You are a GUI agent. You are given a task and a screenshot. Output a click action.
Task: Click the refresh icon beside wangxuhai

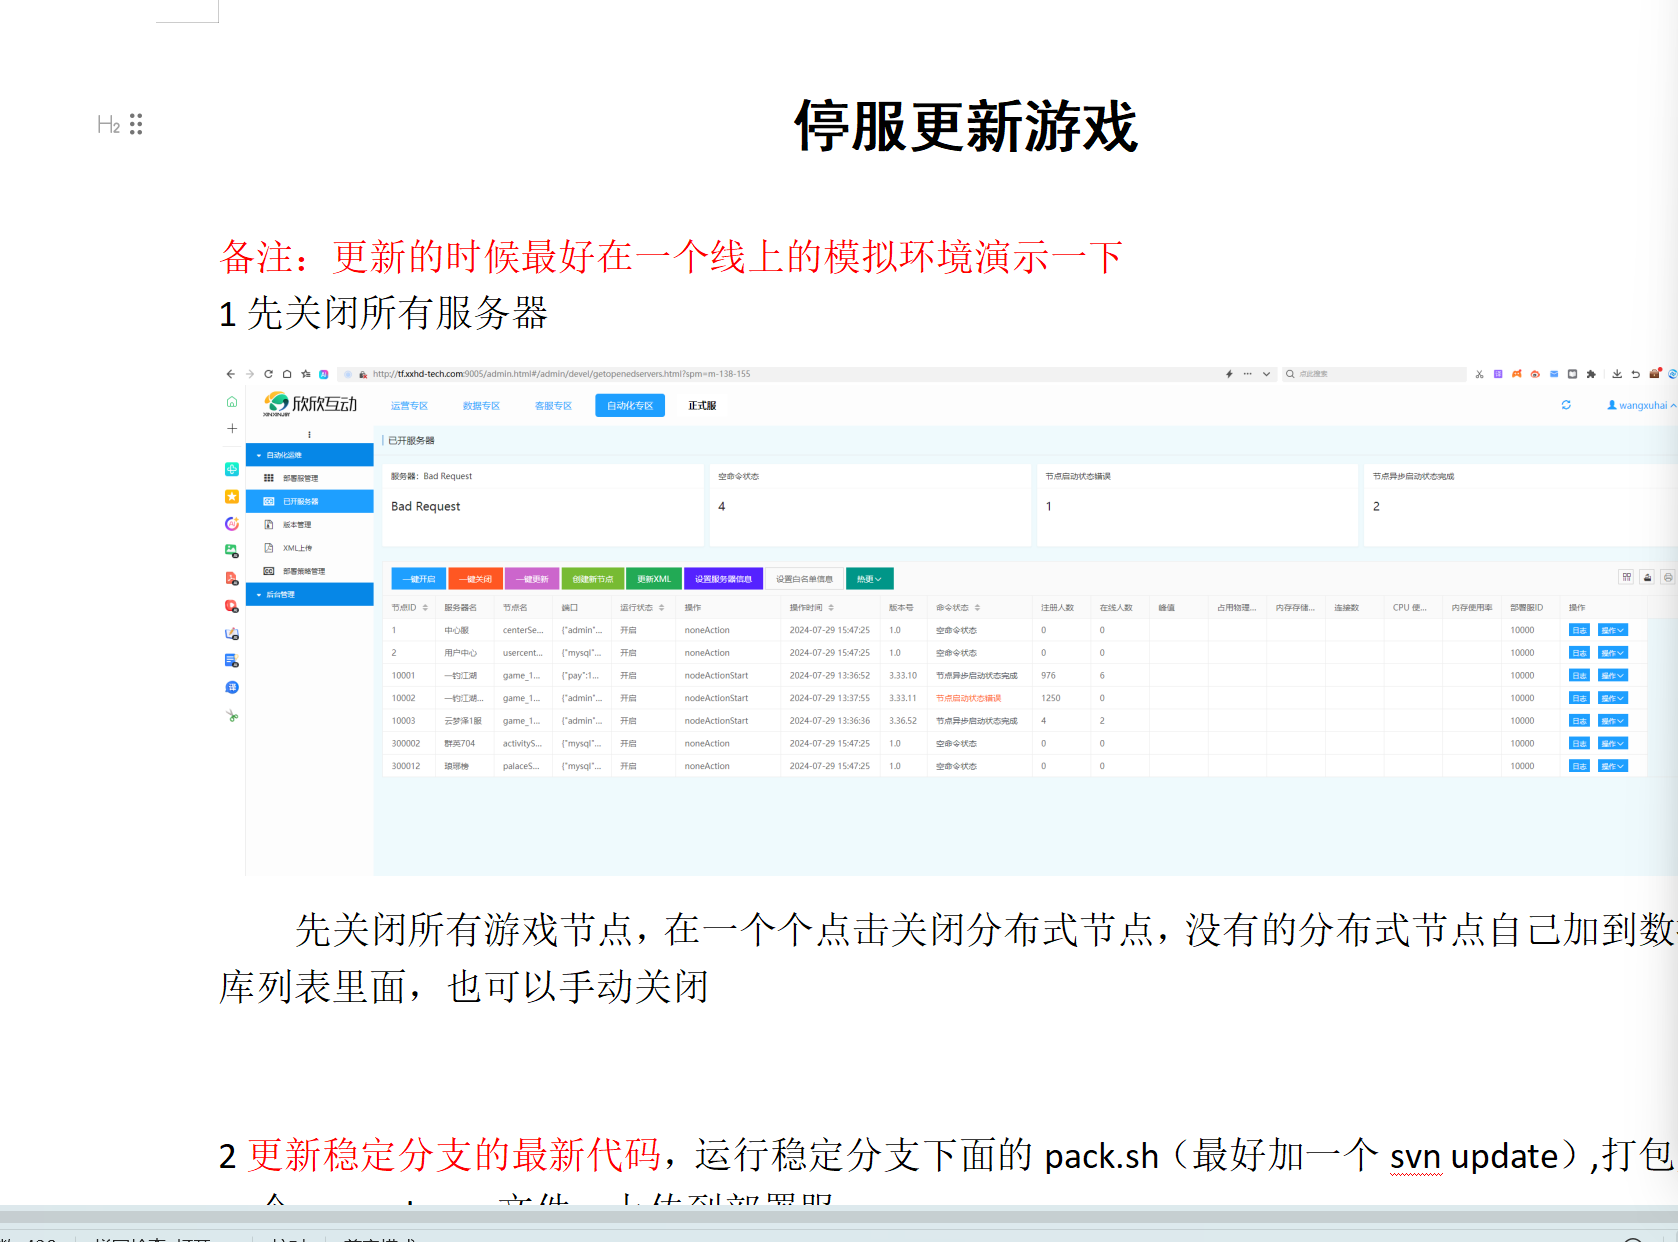coord(1567,405)
